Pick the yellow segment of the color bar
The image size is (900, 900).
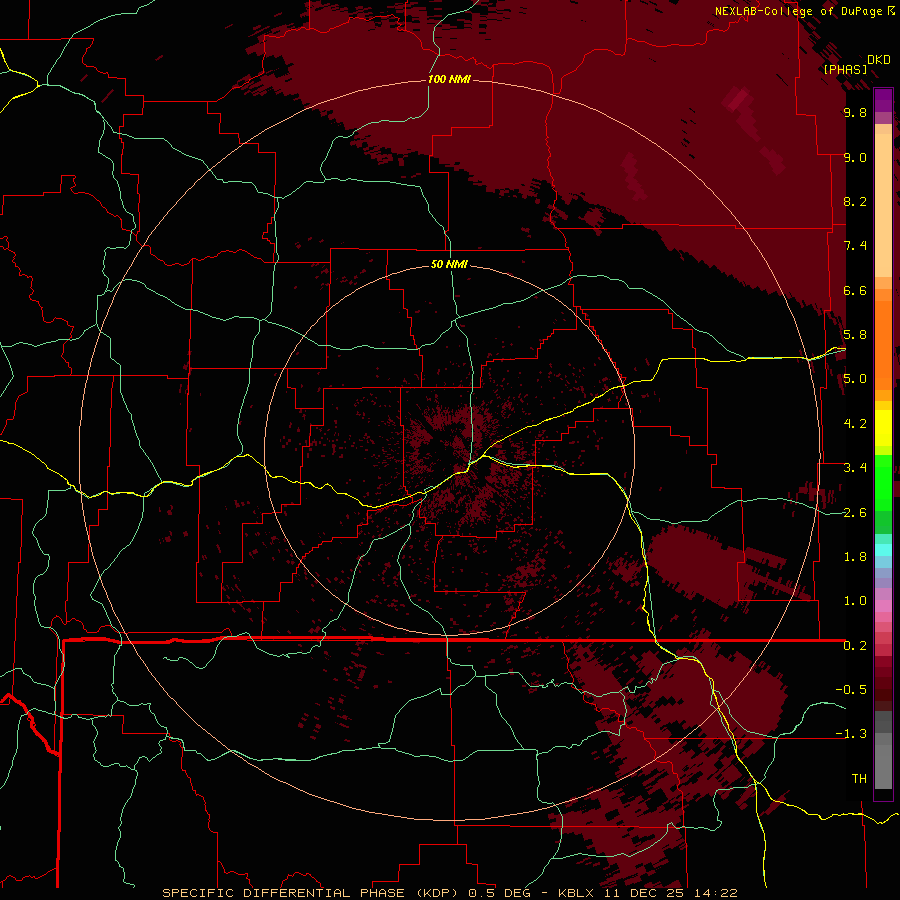point(883,428)
